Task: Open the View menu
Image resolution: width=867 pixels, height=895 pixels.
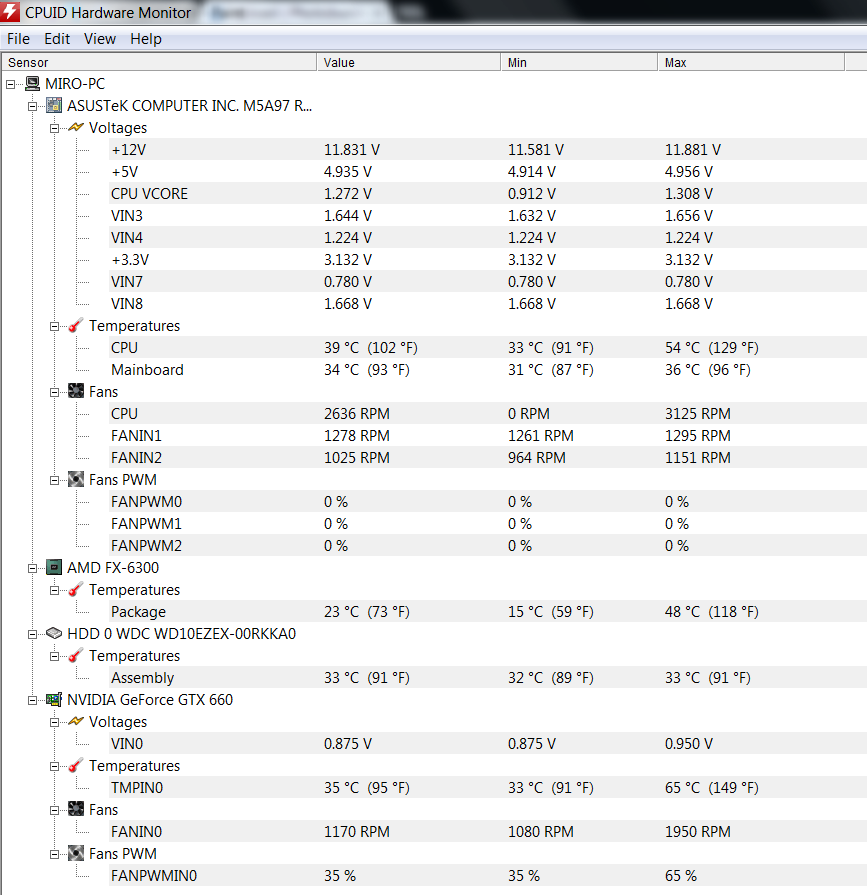Action: (100, 39)
